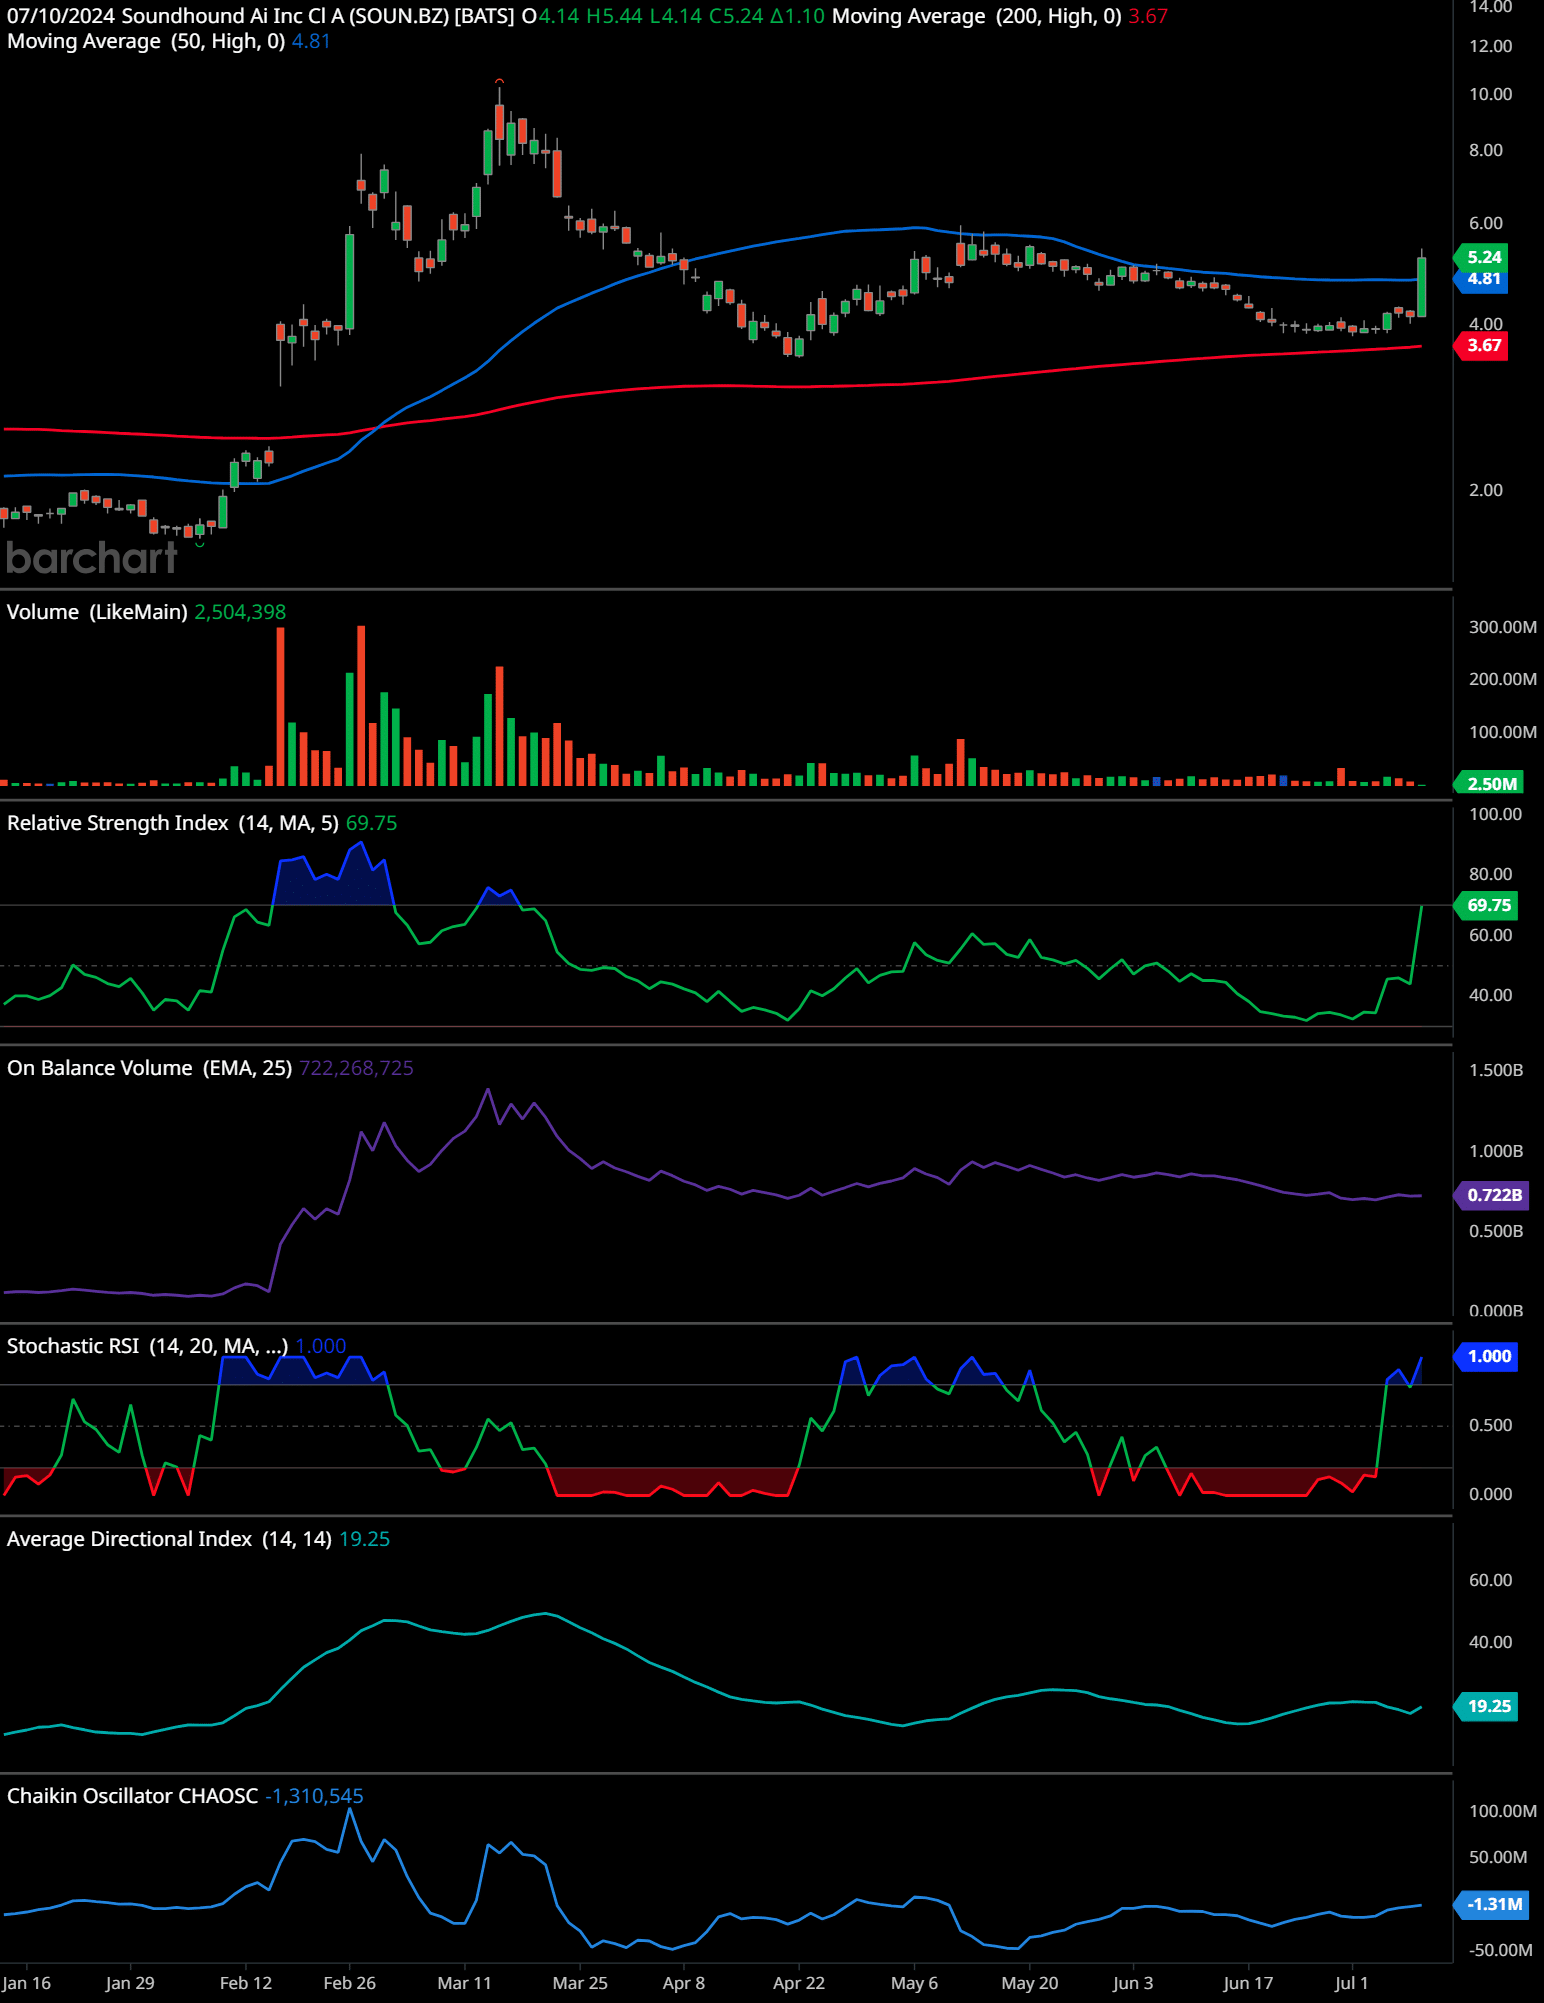Click the 100.00M Chaikin axis label
1544x2003 pixels.
pyautogui.click(x=1502, y=1811)
